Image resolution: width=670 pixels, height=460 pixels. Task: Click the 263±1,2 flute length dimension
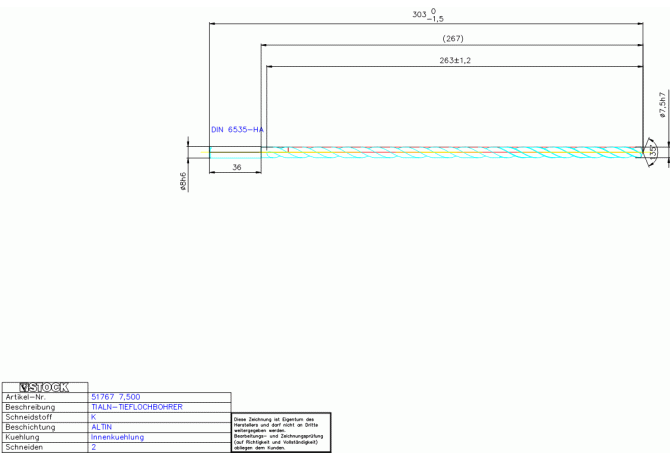[455, 61]
